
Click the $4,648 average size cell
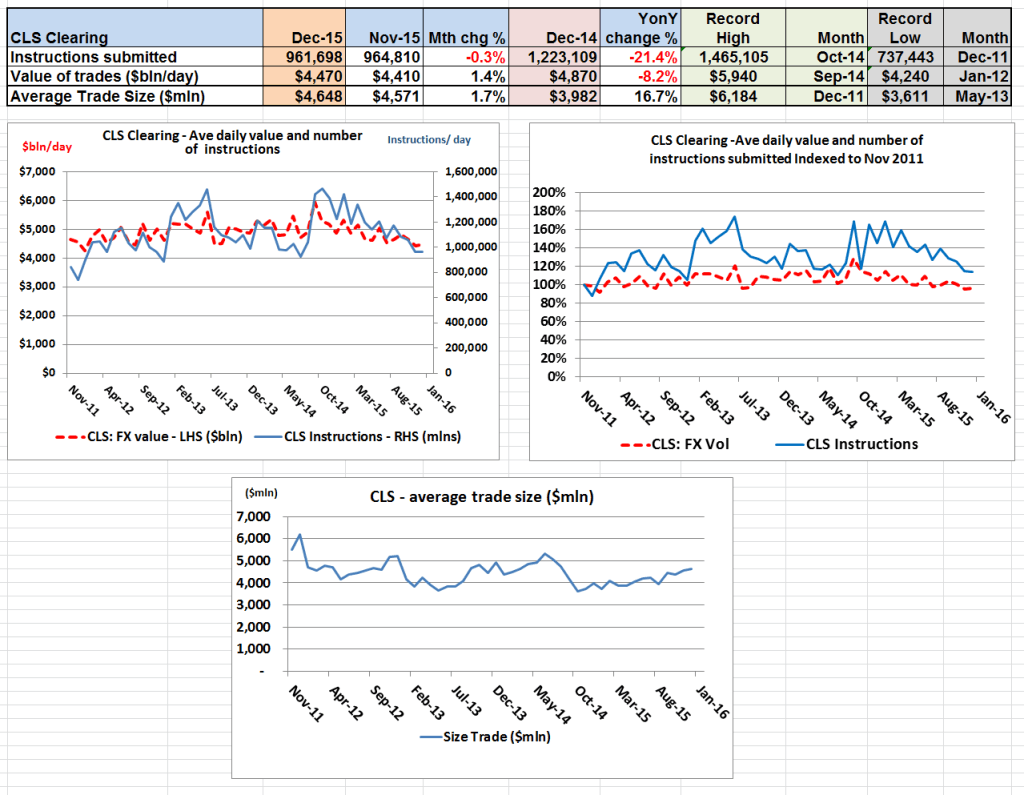coord(304,96)
